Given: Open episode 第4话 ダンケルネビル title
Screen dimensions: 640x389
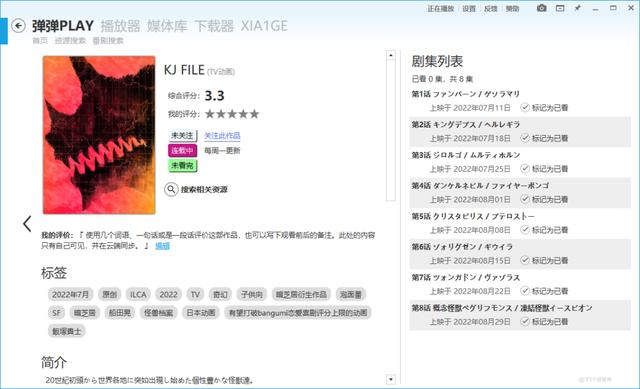Looking at the screenshot, I should [x=480, y=186].
